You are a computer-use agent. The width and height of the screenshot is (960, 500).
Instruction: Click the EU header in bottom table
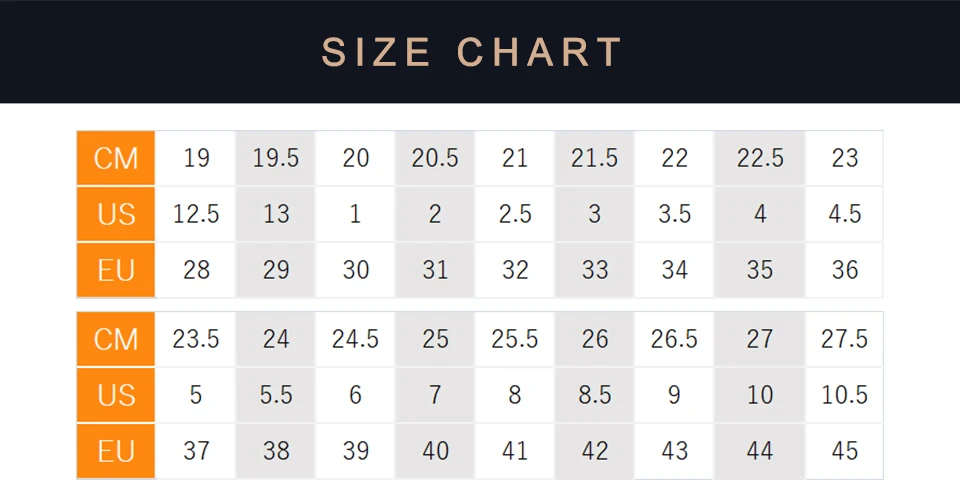click(x=116, y=451)
